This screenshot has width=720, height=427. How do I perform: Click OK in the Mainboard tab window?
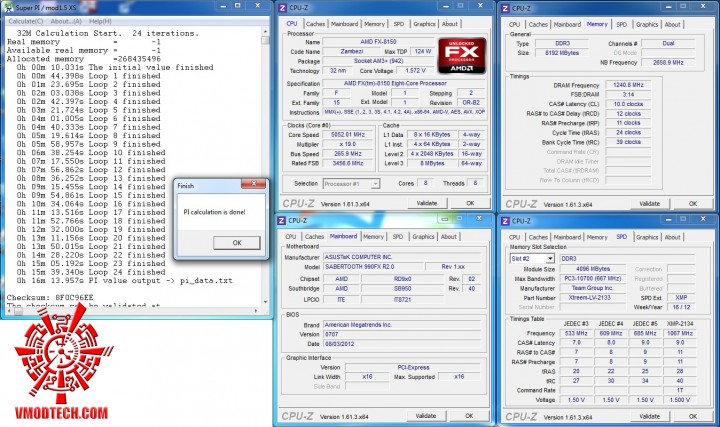(x=469, y=416)
